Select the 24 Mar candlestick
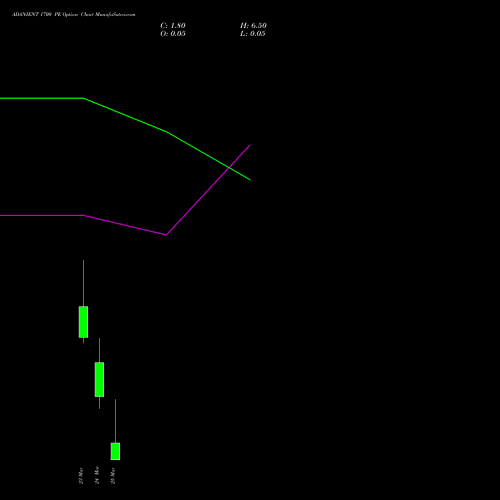 click(99, 379)
